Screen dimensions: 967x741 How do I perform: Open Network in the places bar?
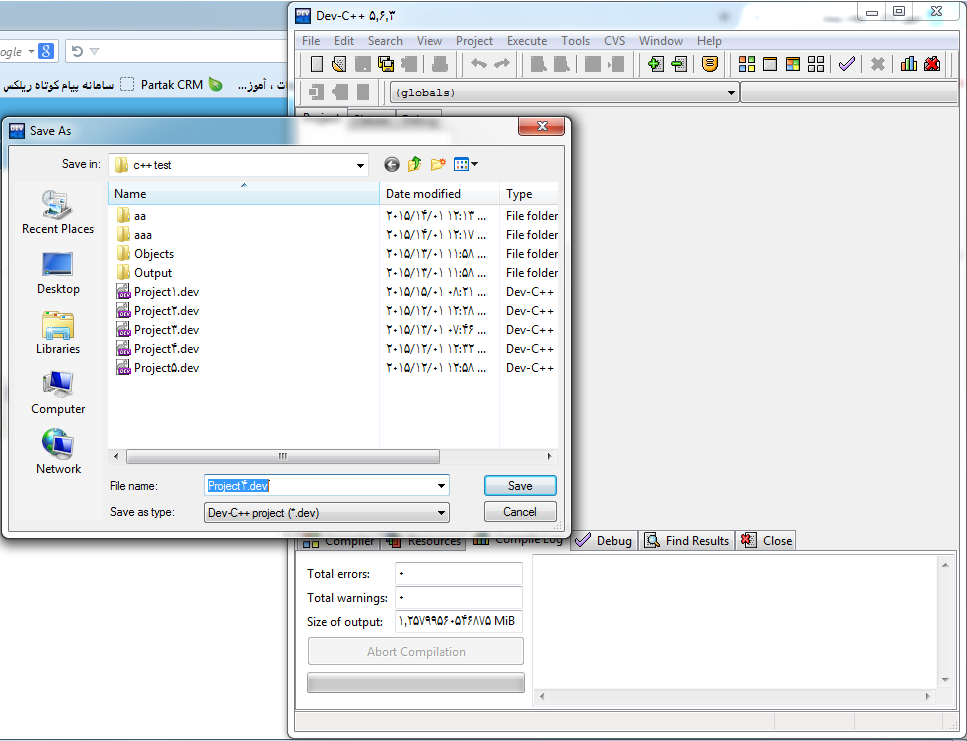click(58, 453)
